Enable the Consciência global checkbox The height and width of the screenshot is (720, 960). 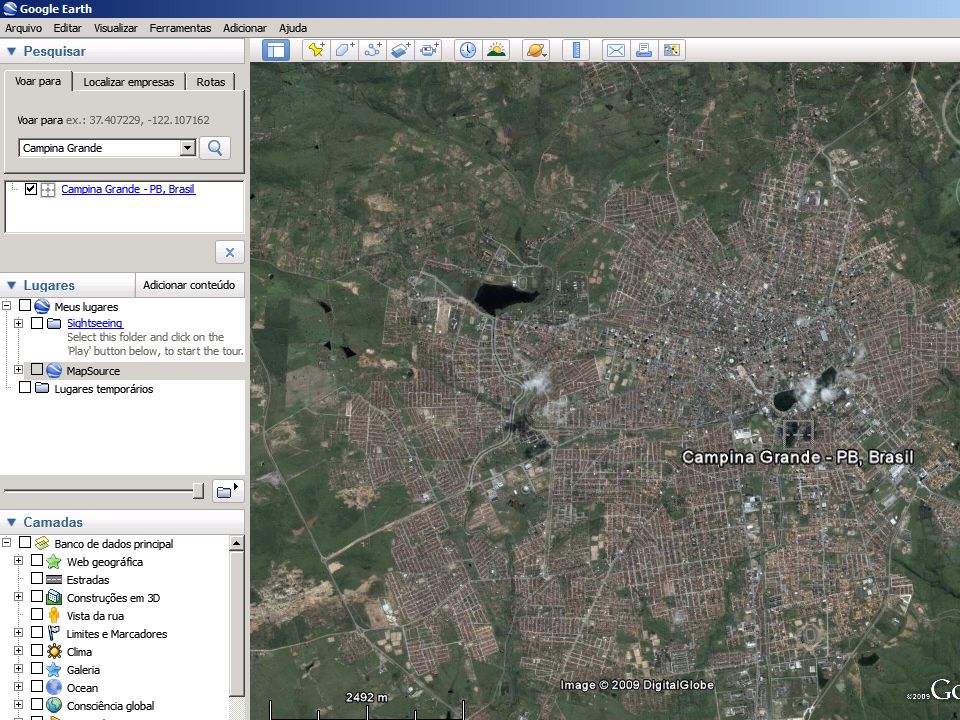click(x=37, y=705)
